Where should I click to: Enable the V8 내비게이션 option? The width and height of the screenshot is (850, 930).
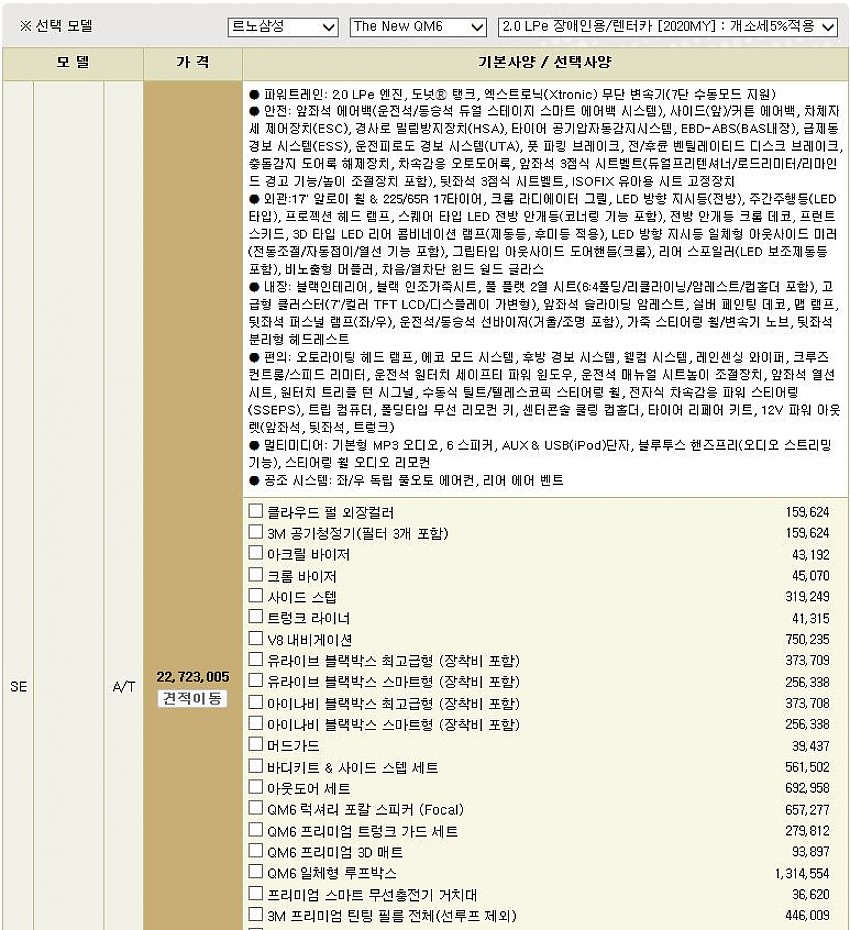click(x=255, y=638)
